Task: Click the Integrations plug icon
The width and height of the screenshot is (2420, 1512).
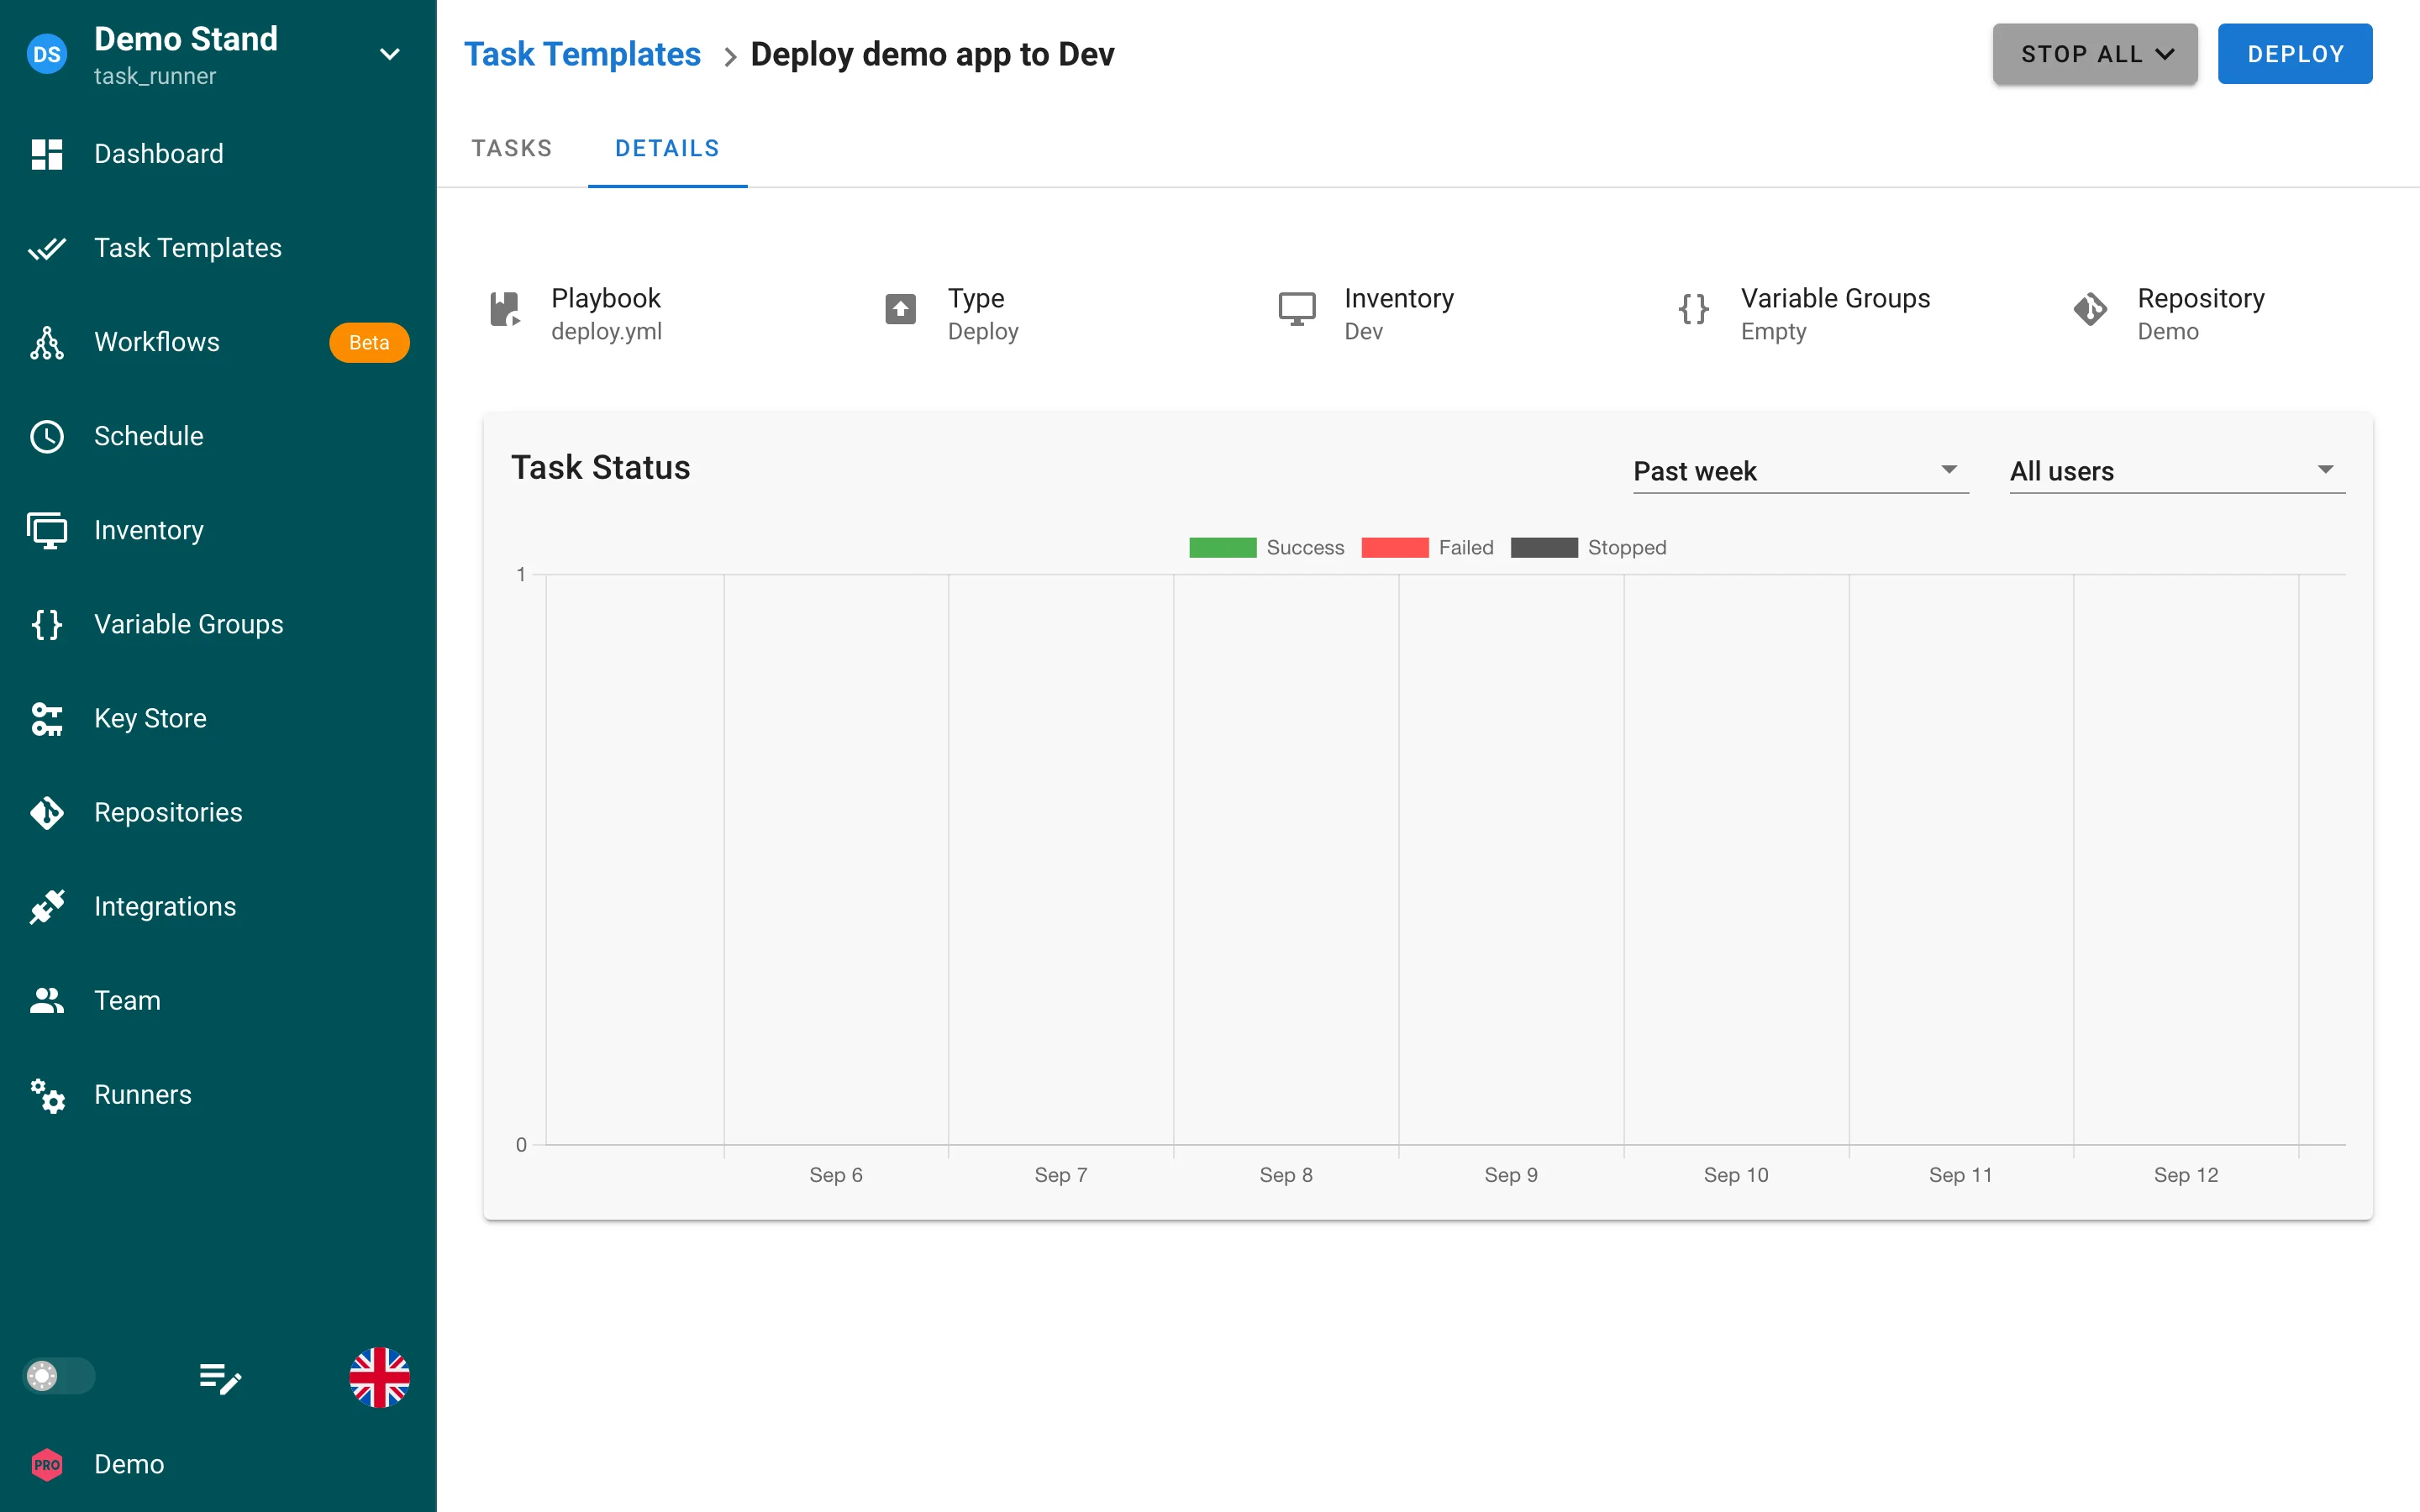Action: (47, 906)
